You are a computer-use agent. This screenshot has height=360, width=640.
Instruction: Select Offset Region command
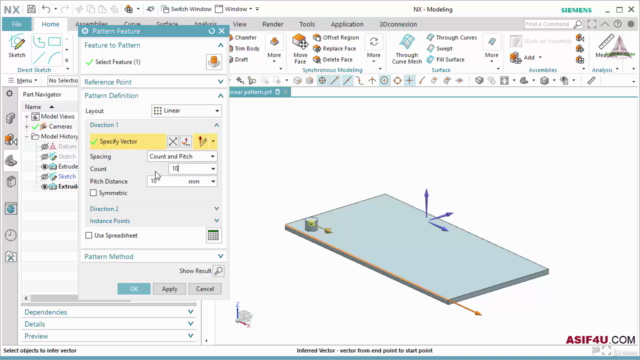click(x=336, y=38)
